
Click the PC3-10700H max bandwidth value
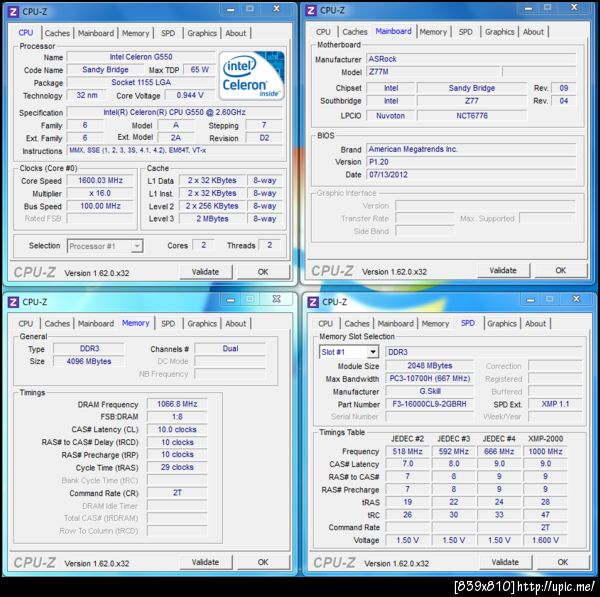pyautogui.click(x=429, y=379)
